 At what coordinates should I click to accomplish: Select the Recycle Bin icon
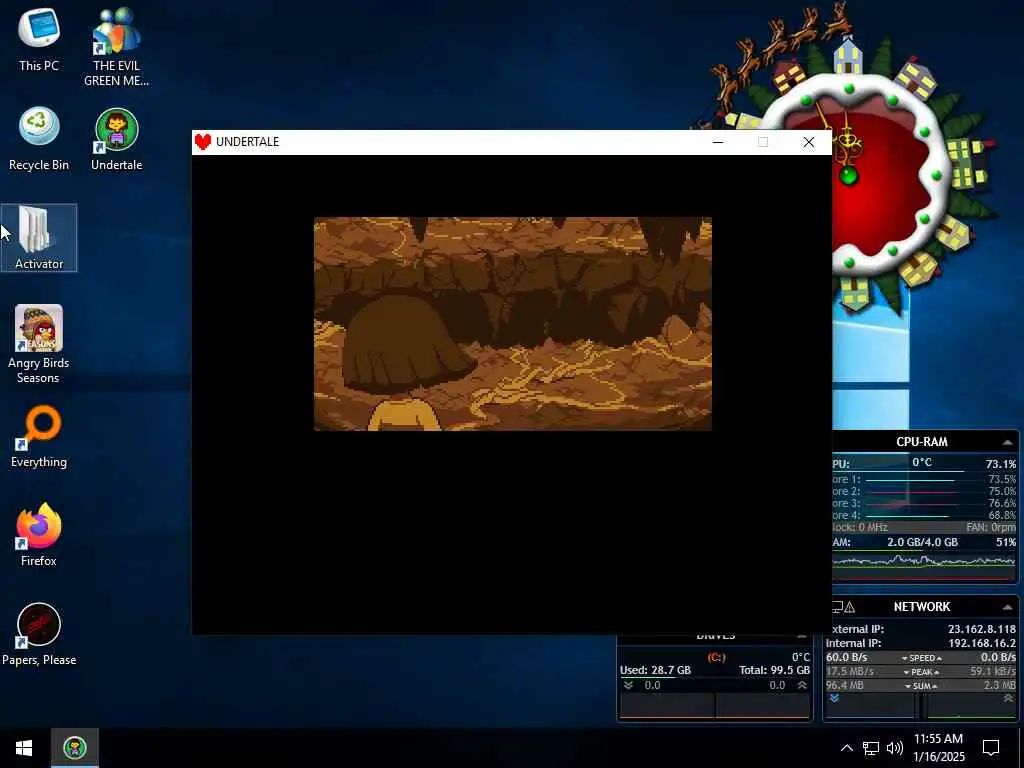(x=39, y=138)
